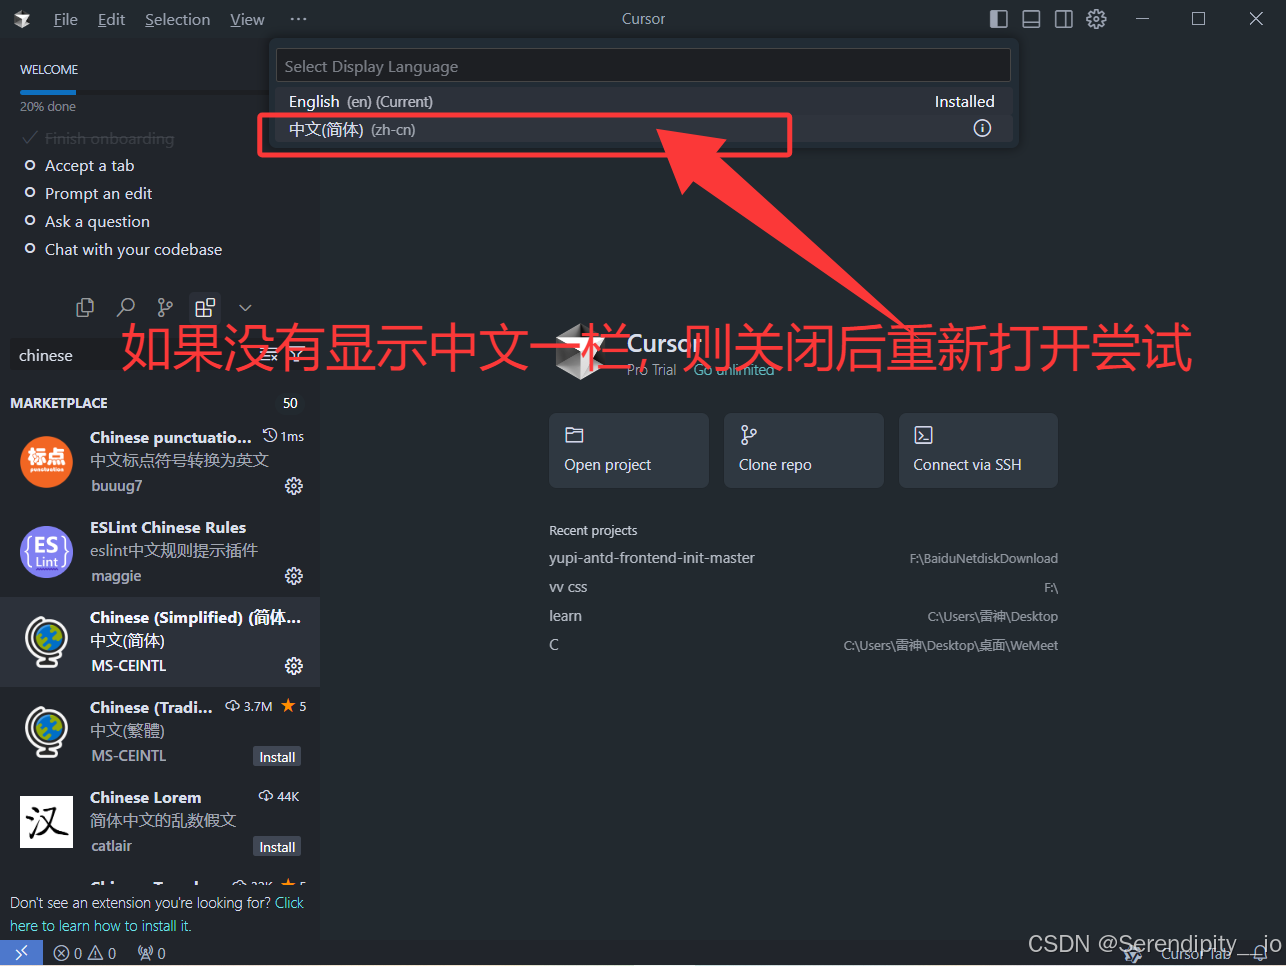Image resolution: width=1286 pixels, height=966 pixels.
Task: Click globe icon of Chinese (Simplified) extension
Action: (x=47, y=641)
